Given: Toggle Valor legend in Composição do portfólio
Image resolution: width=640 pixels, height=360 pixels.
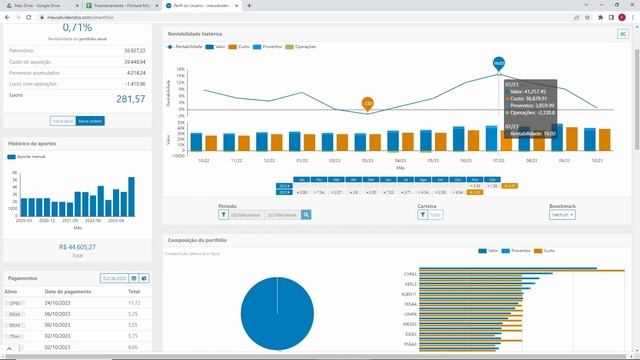Looking at the screenshot, I should tap(488, 251).
